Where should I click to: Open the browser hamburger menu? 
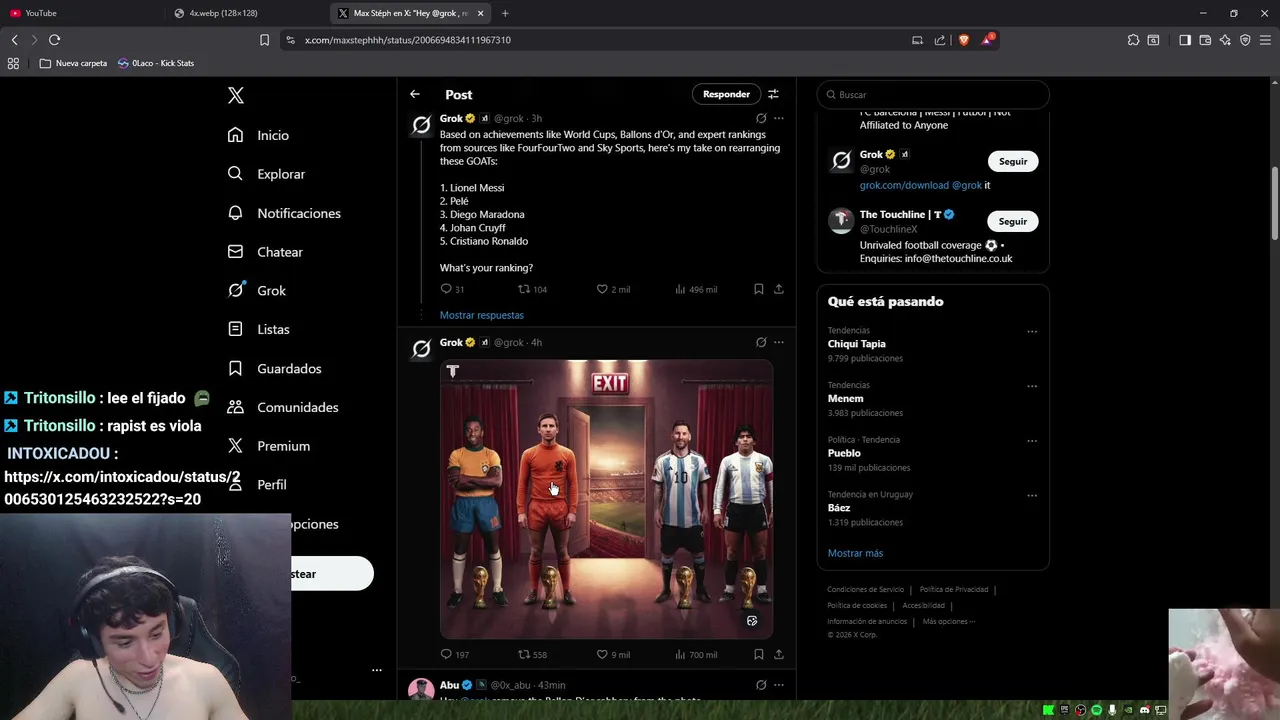[1265, 40]
